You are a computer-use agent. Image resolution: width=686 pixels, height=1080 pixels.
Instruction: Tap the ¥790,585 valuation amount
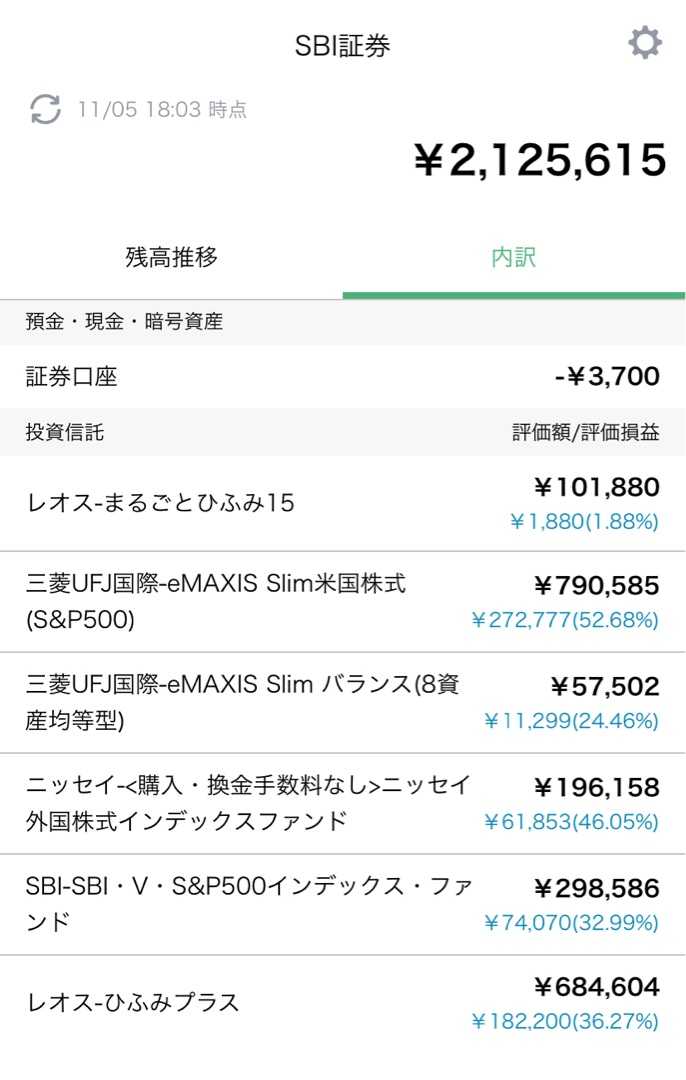tap(596, 585)
